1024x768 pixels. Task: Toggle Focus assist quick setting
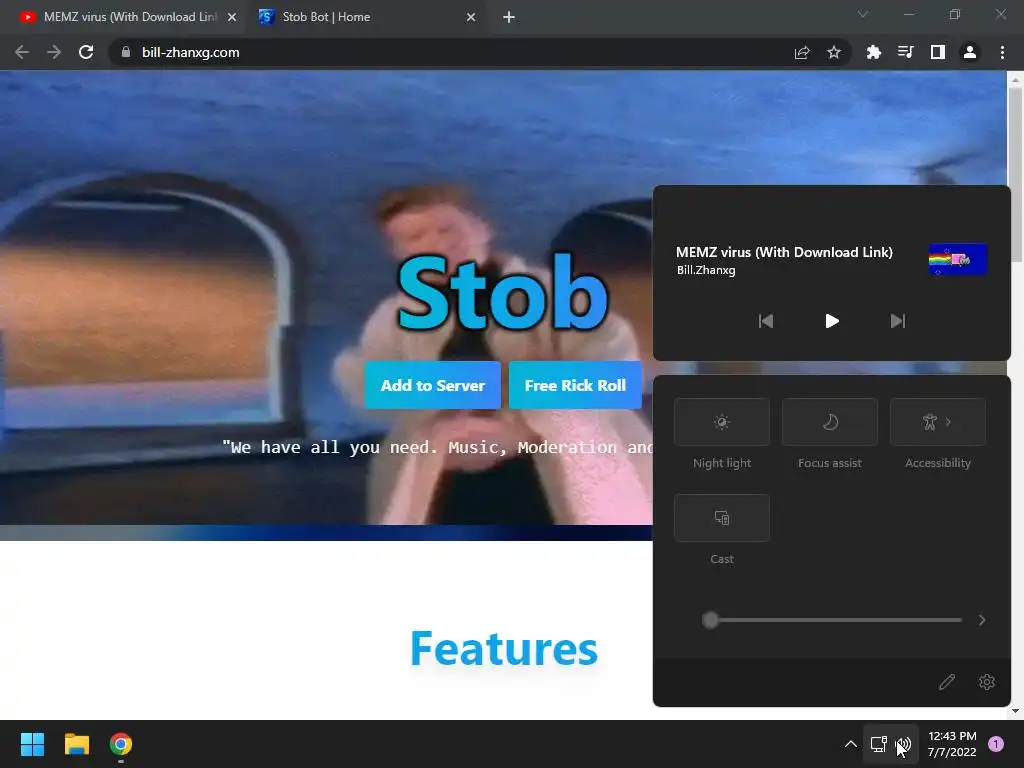point(829,422)
